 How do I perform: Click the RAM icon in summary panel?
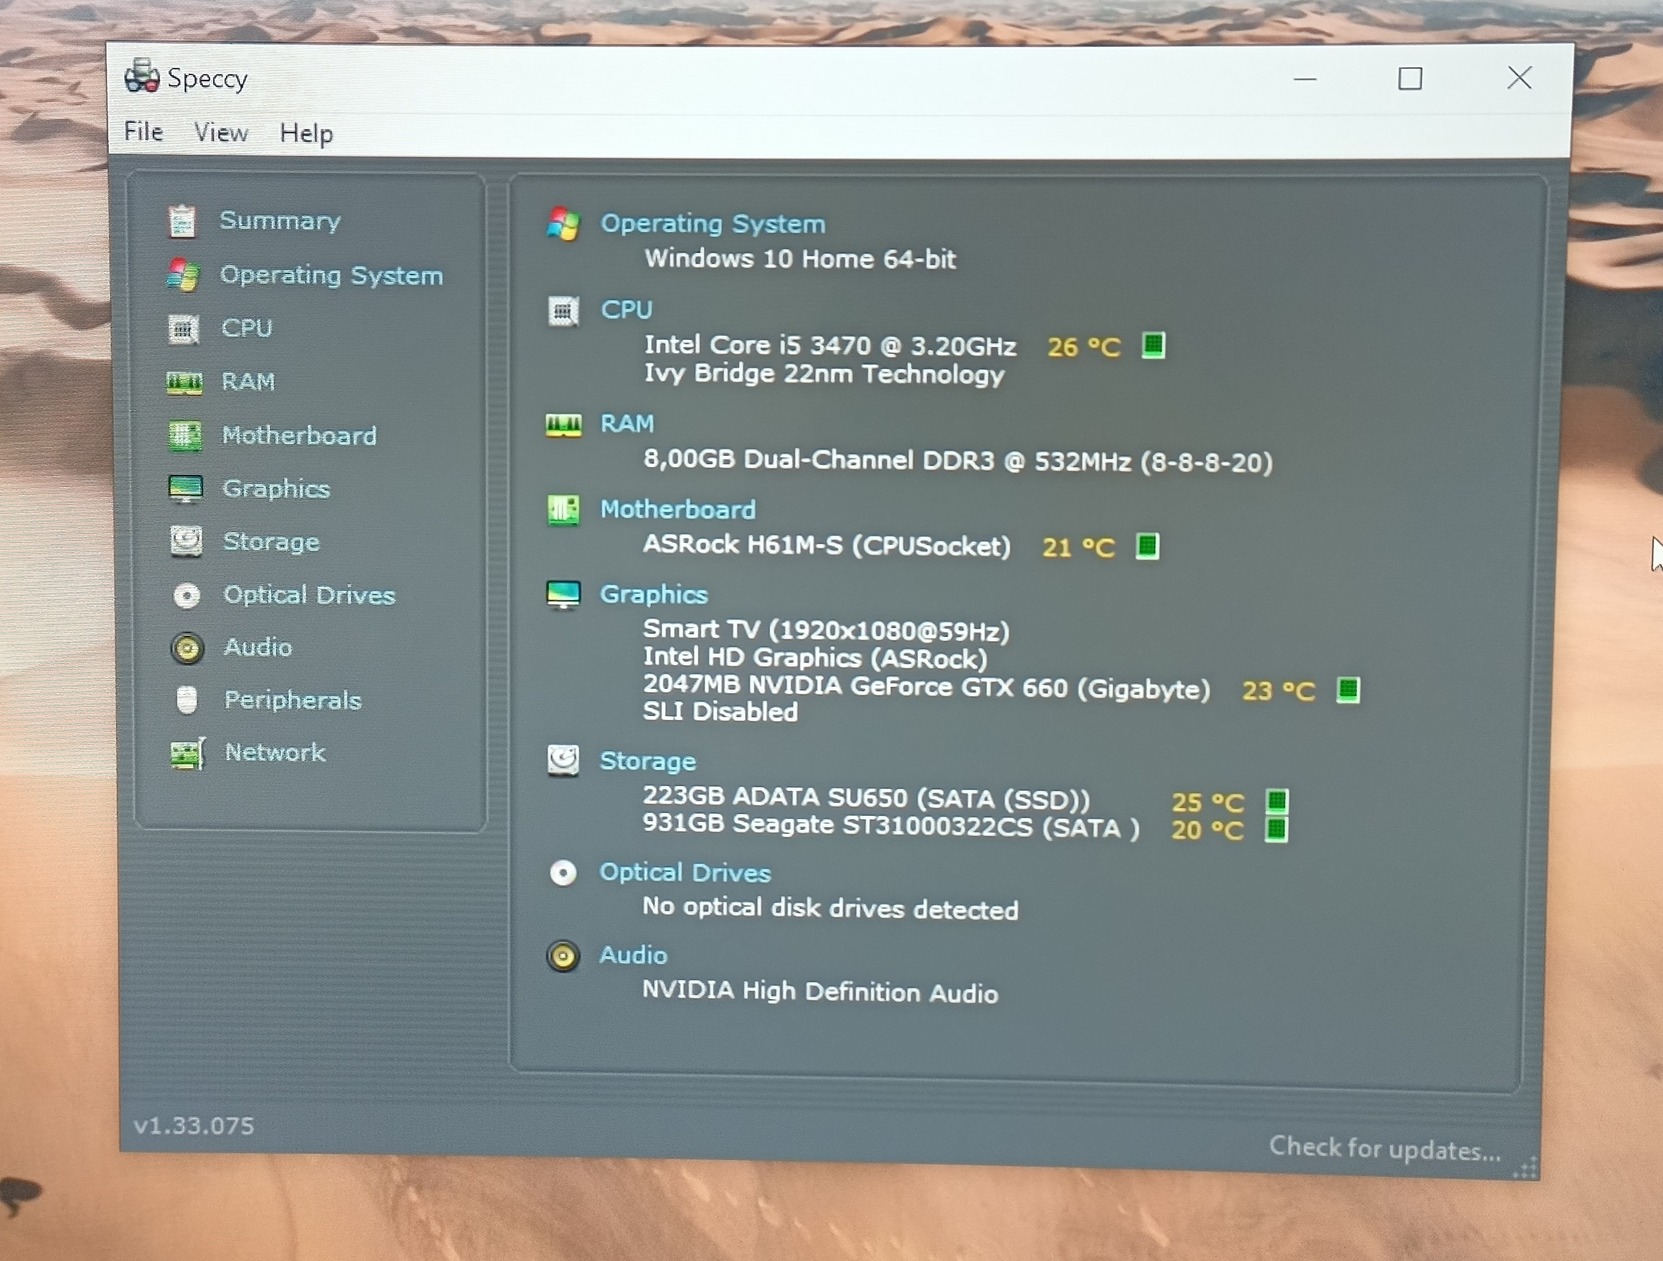click(x=564, y=425)
